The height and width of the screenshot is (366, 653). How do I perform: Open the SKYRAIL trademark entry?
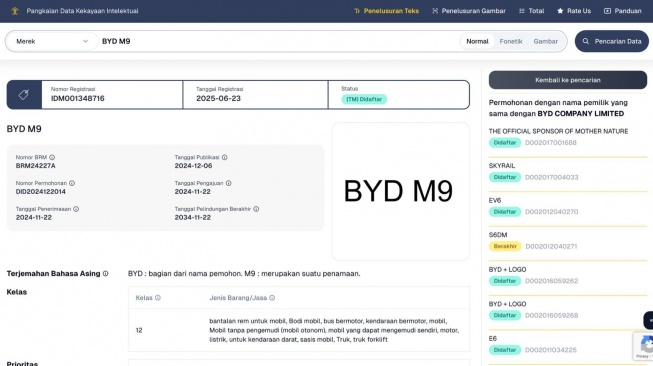click(502, 166)
